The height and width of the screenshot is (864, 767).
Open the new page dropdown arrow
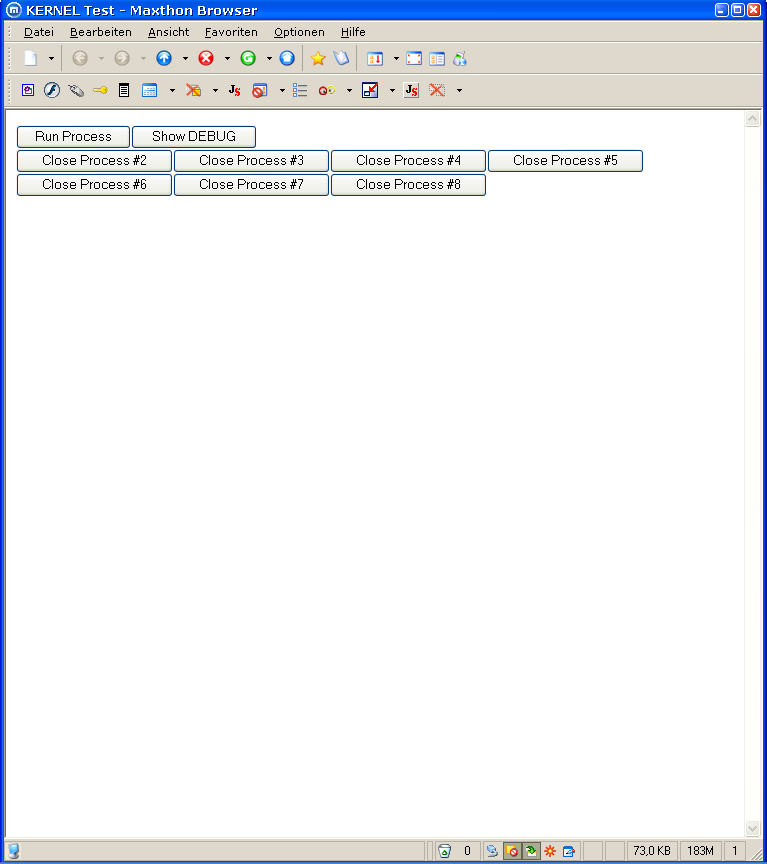pyautogui.click(x=51, y=58)
